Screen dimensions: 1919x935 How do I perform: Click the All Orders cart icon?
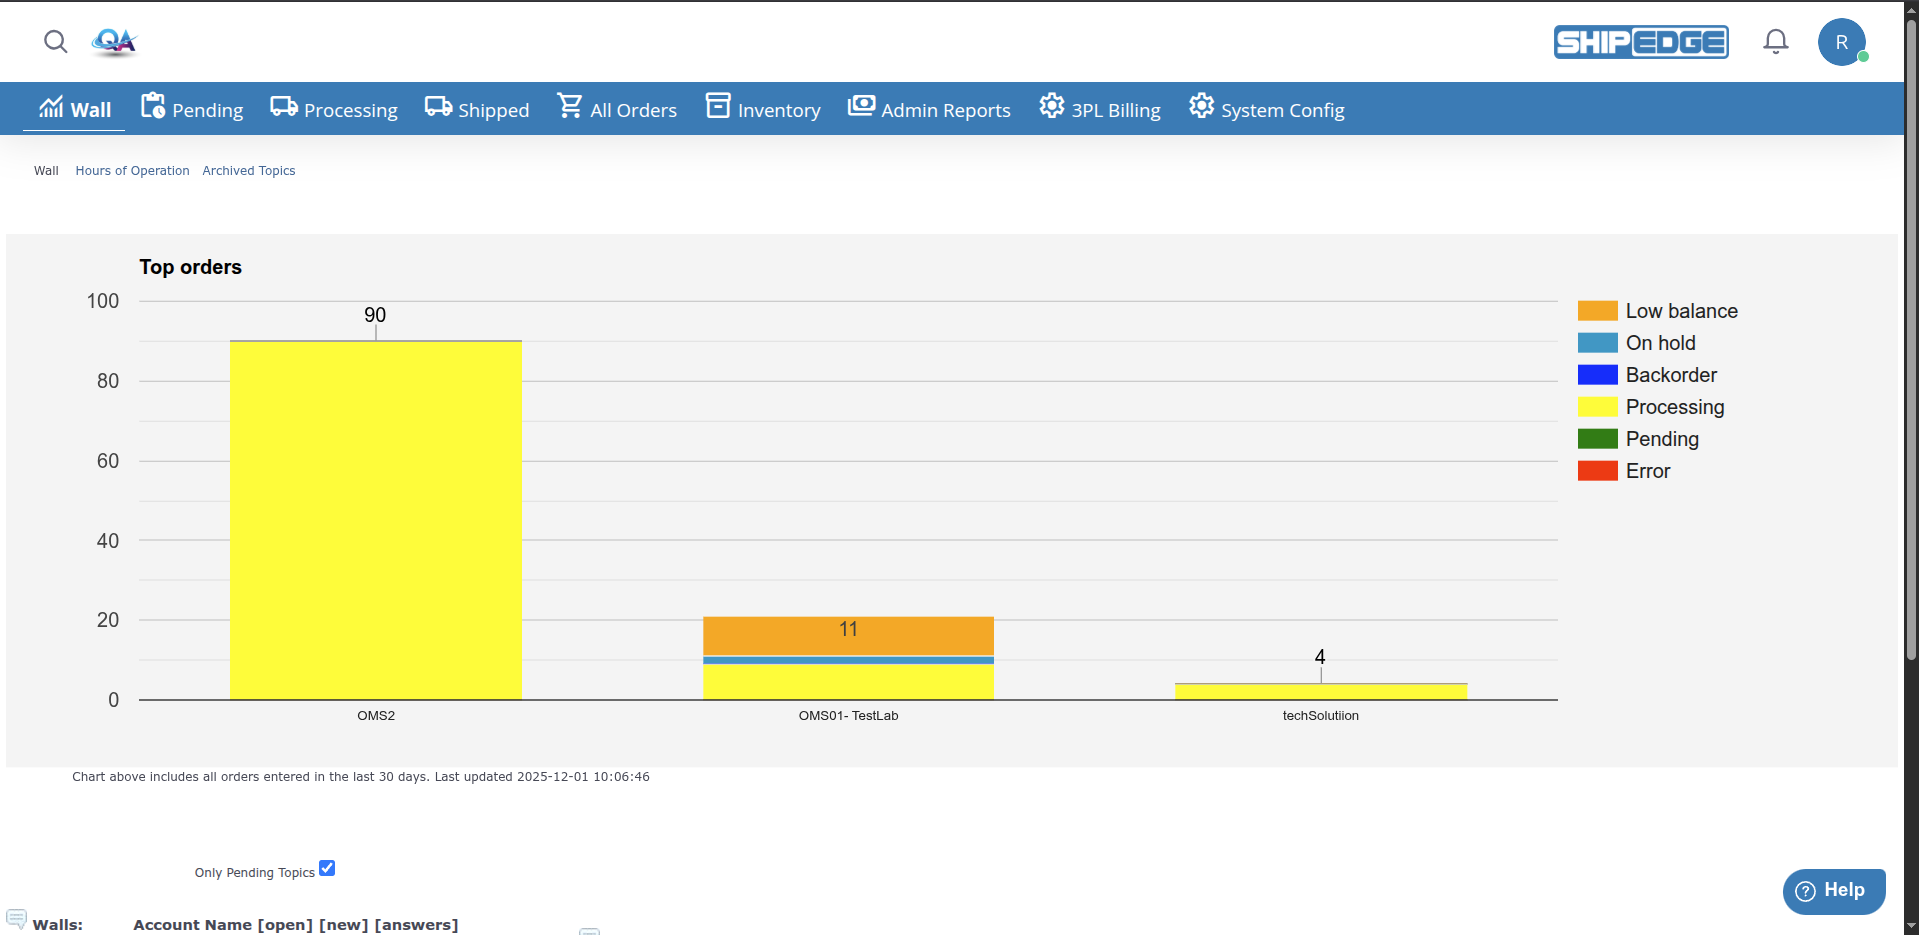point(570,106)
